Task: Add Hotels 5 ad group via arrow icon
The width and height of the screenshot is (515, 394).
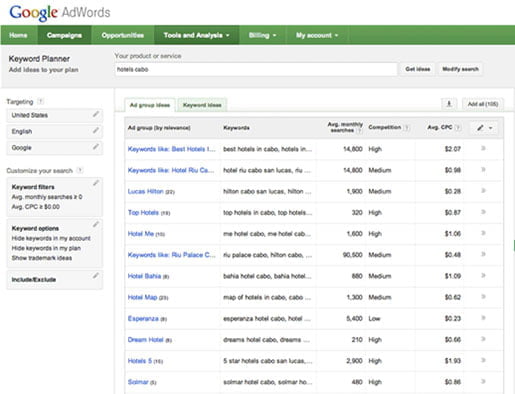Action: tap(483, 360)
